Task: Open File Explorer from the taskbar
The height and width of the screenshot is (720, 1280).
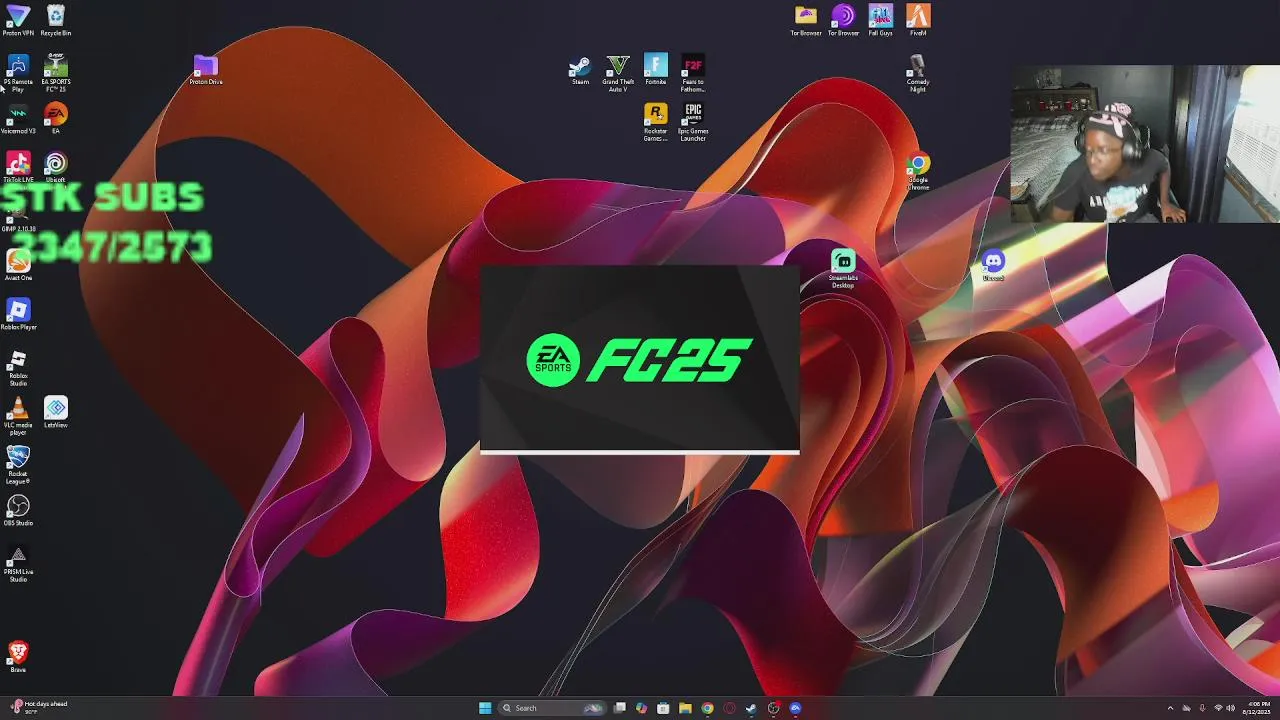Action: [685, 708]
